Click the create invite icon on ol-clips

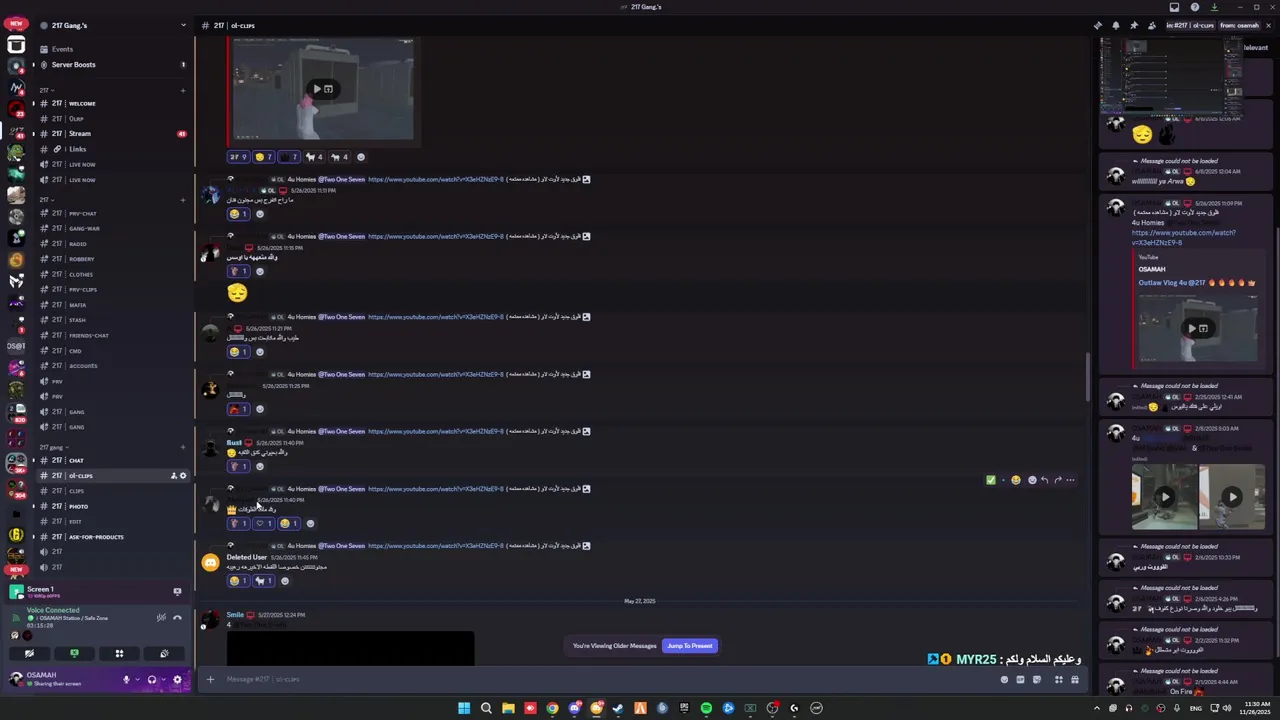[173, 476]
